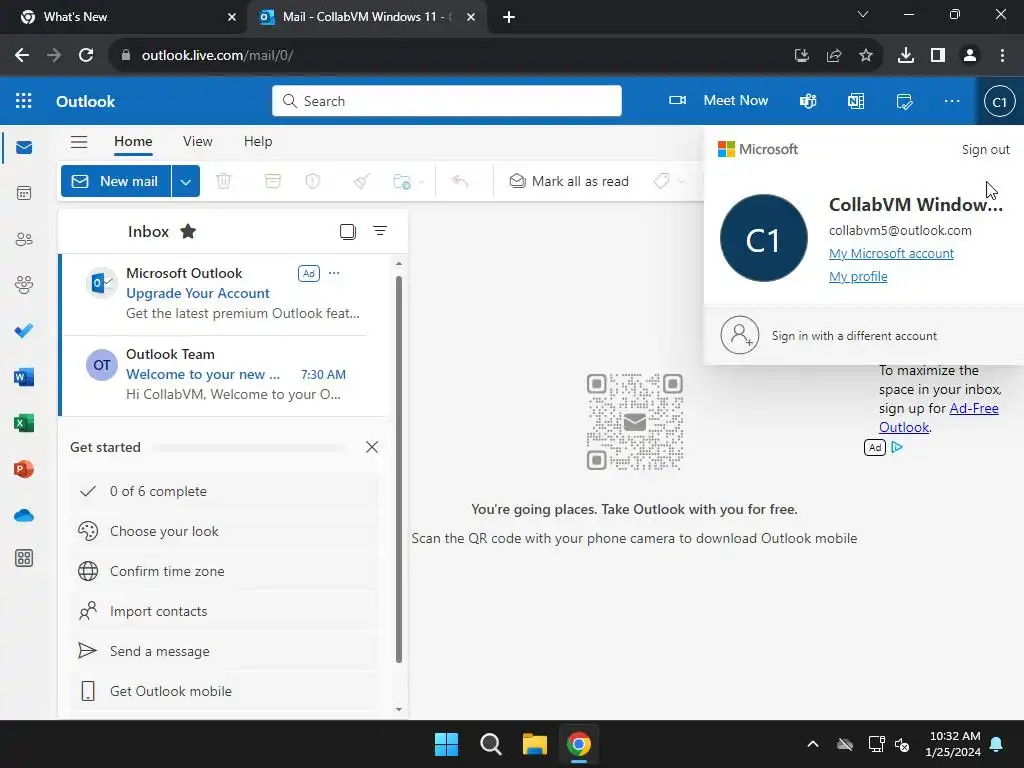The image size is (1024, 768).
Task: Open the Calendar icon in left sidebar
Action: [24, 193]
